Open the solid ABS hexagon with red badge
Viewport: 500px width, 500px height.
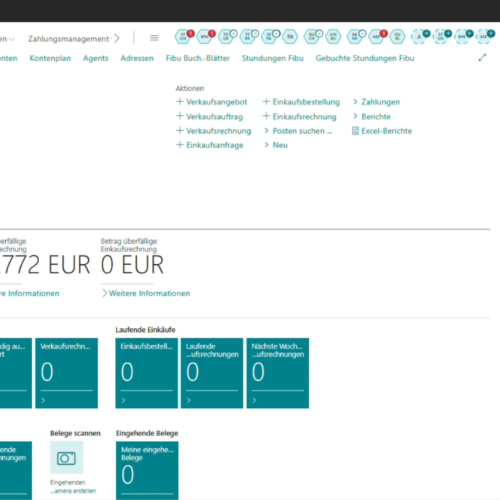click(376, 37)
